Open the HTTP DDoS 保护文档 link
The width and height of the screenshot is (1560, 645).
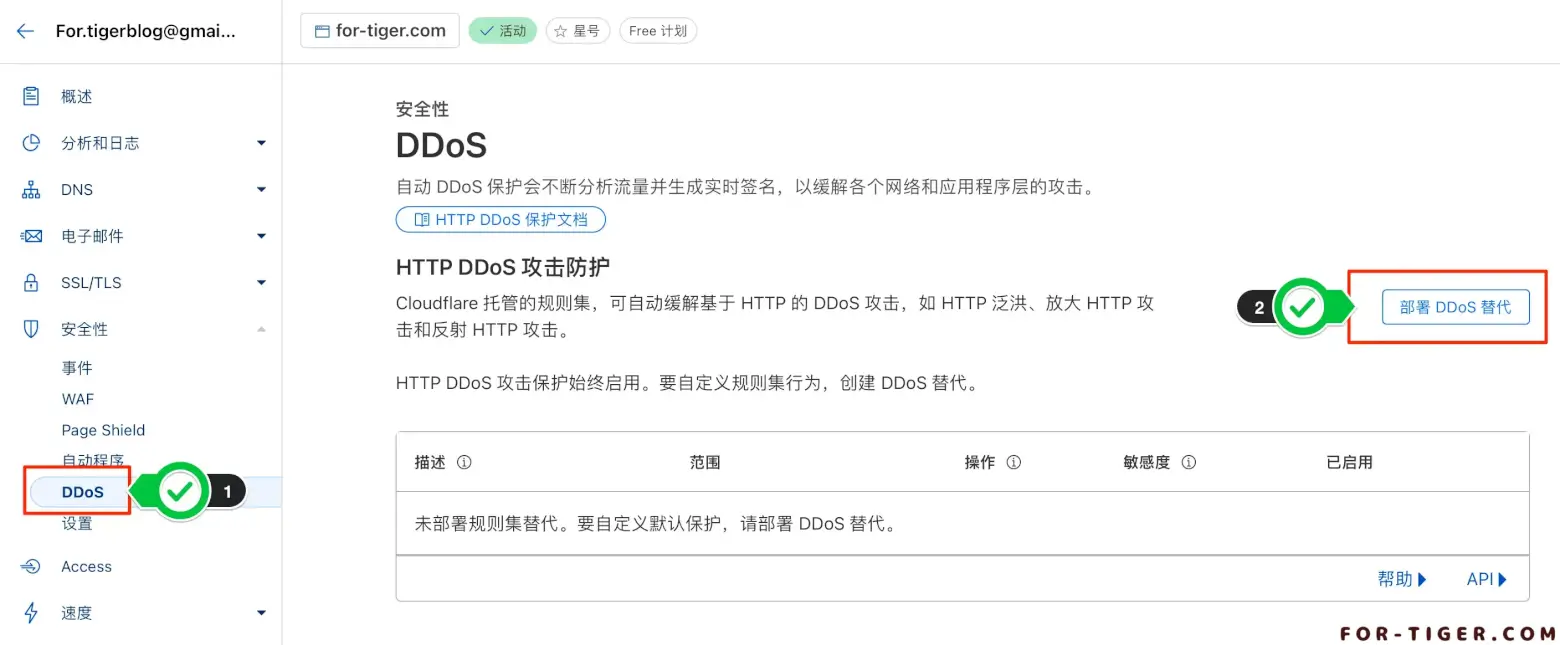point(500,219)
